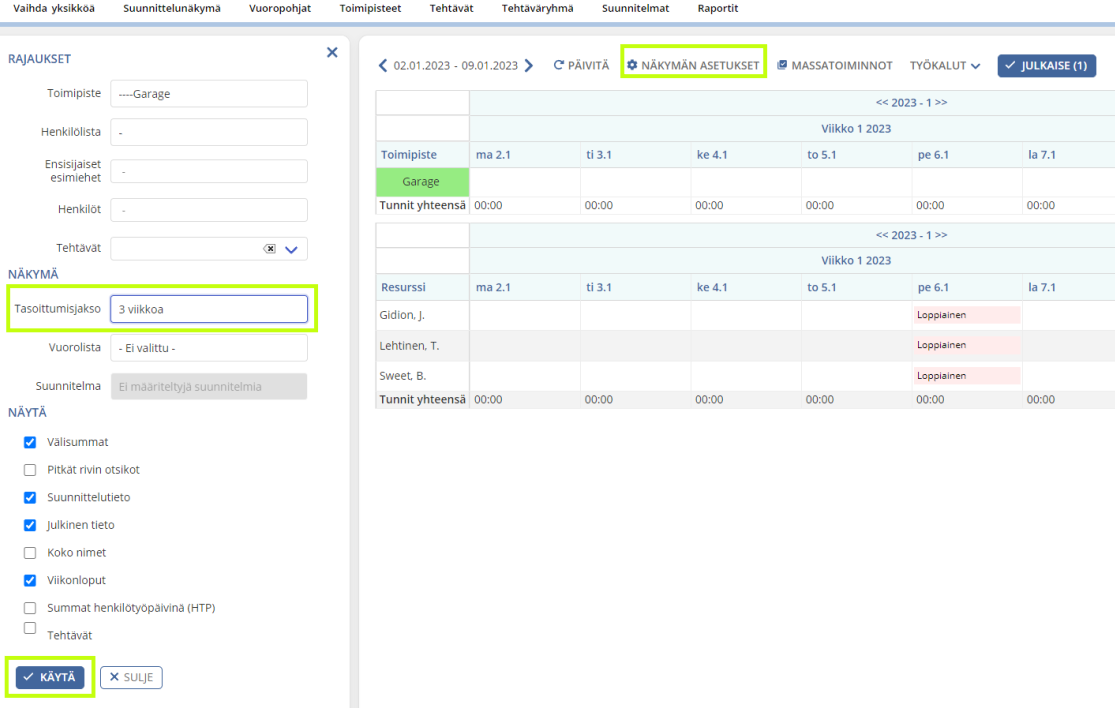Viewport: 1115px width, 708px height.
Task: Select Loppiainen cell in Sweet, B. row
Action: pyautogui.click(x=967, y=375)
